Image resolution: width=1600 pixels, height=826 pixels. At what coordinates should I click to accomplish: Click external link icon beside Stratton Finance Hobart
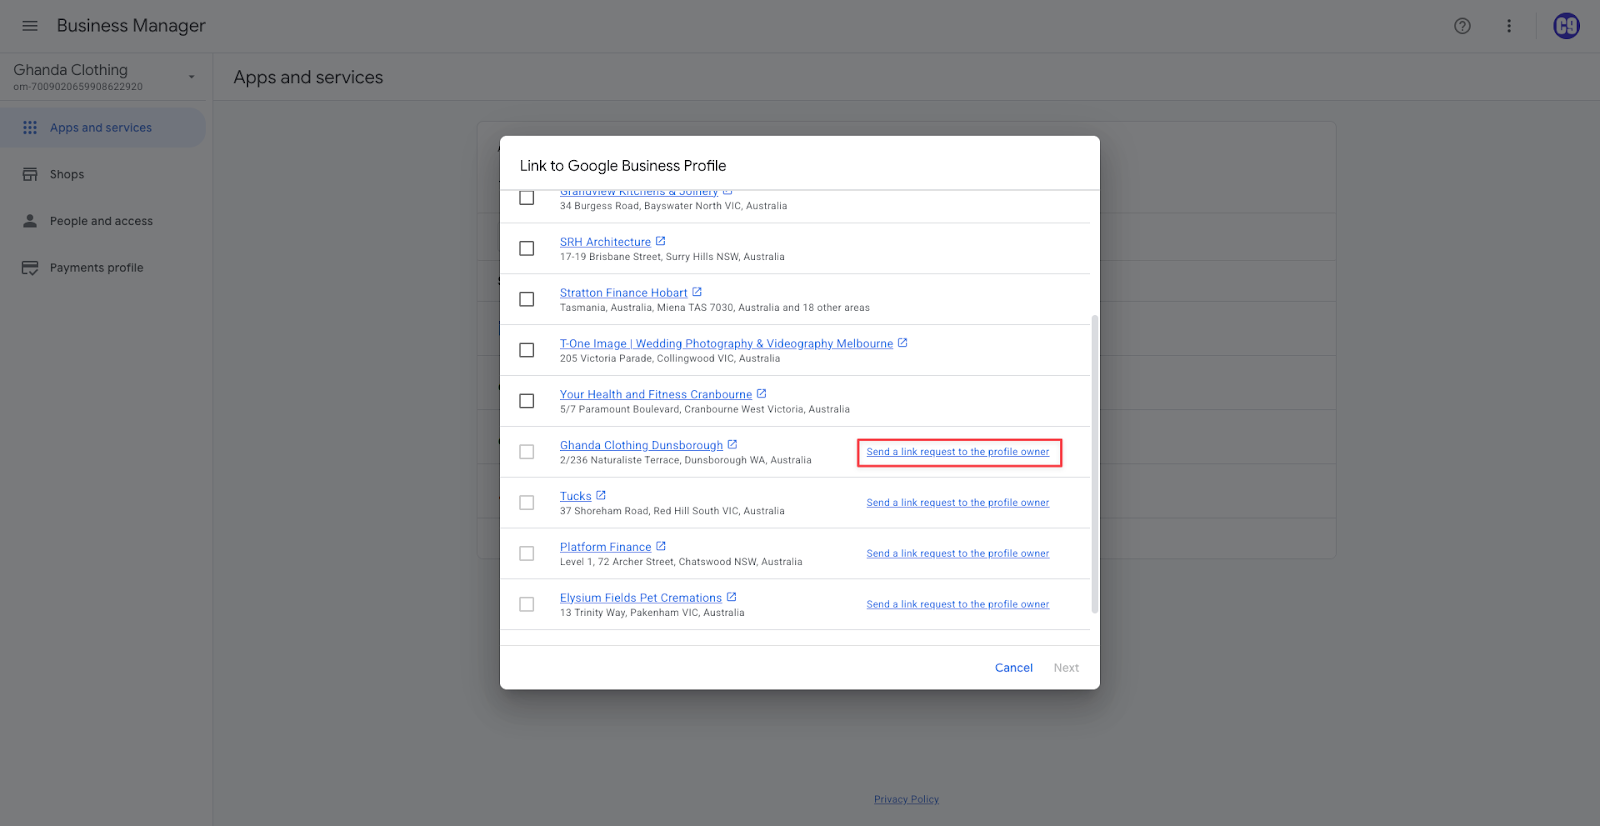pos(697,292)
